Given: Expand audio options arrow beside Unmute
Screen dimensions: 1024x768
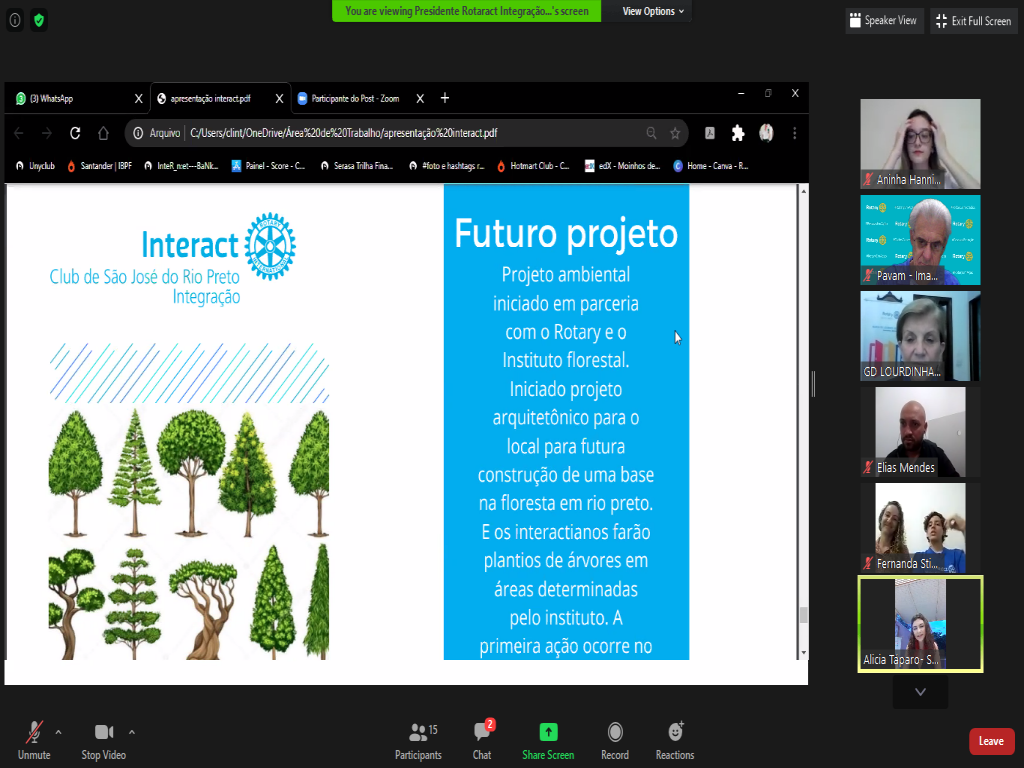Looking at the screenshot, I should [58, 731].
